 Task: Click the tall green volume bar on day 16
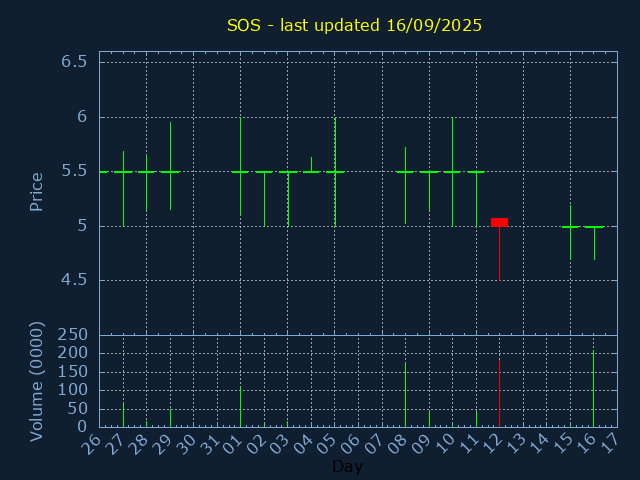[x=593, y=389]
